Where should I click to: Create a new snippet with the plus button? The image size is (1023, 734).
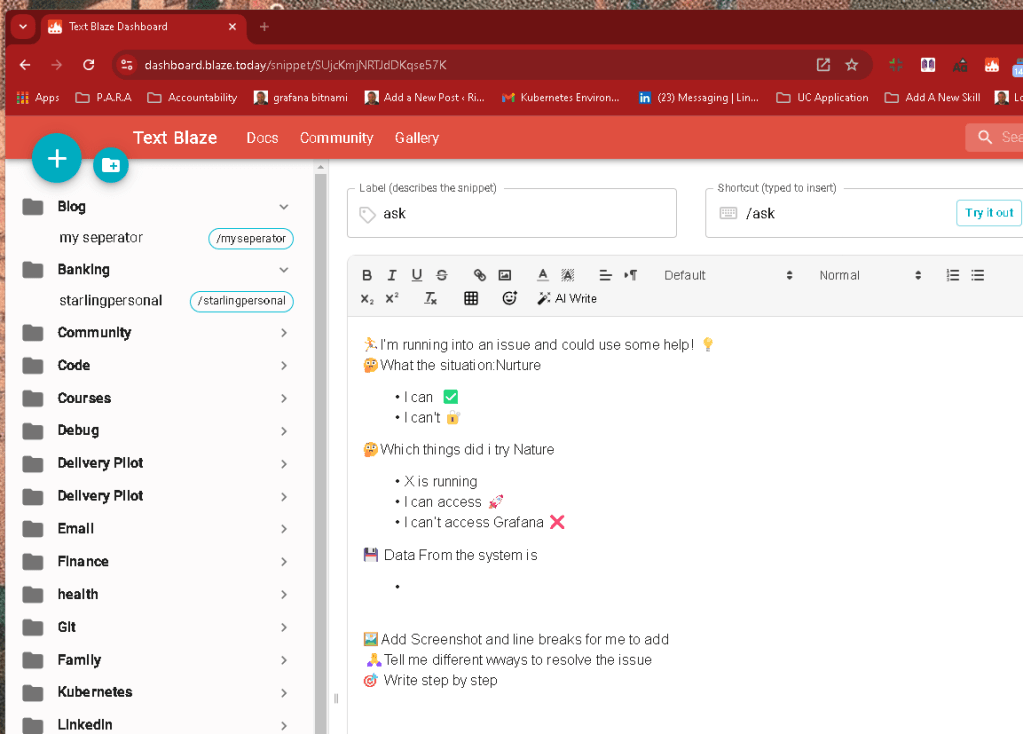[57, 158]
